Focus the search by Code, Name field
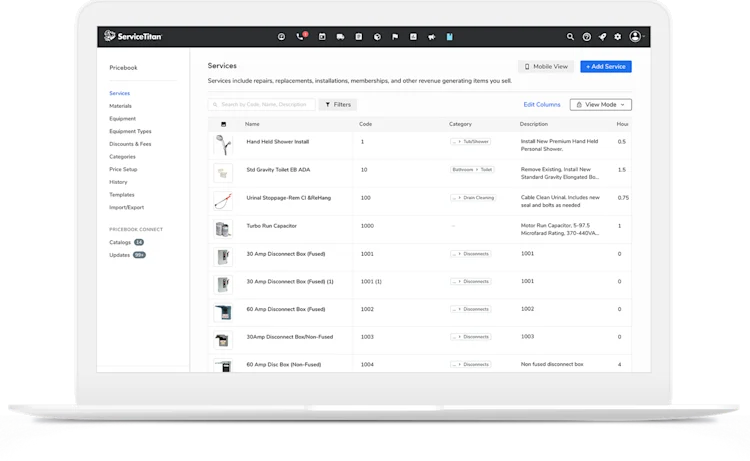 click(262, 104)
